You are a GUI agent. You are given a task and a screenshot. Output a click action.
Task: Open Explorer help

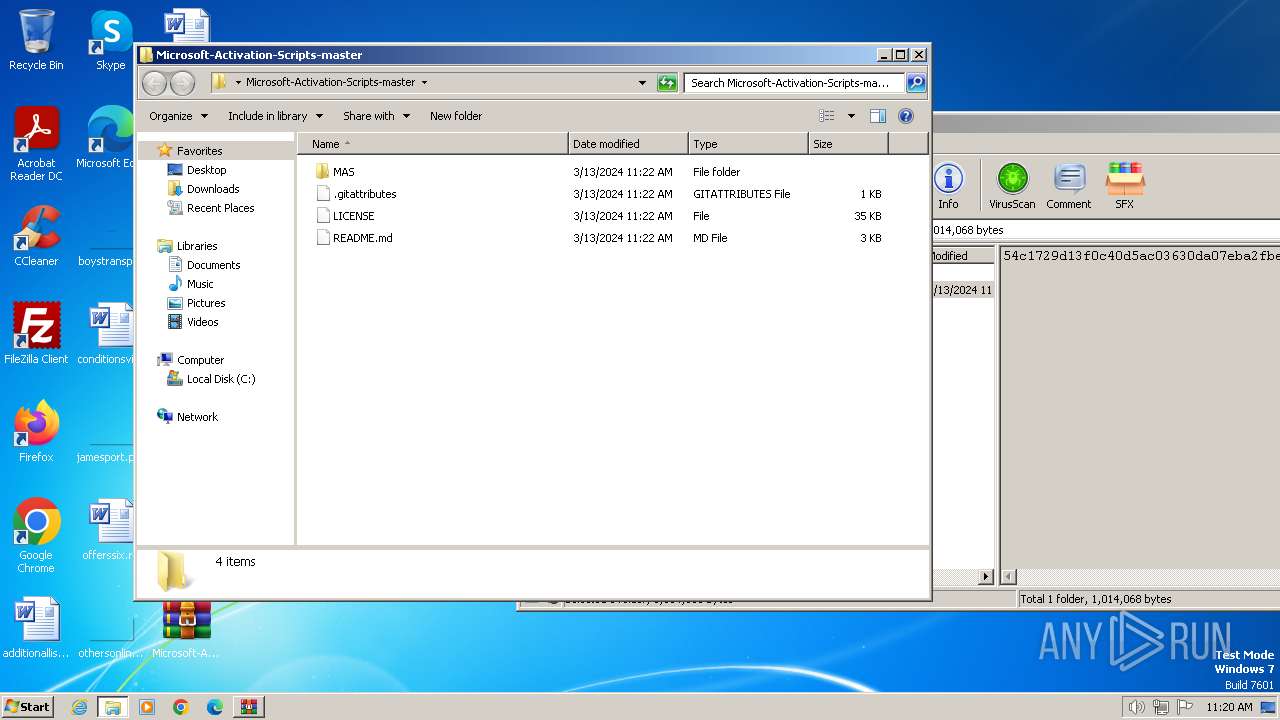point(906,116)
